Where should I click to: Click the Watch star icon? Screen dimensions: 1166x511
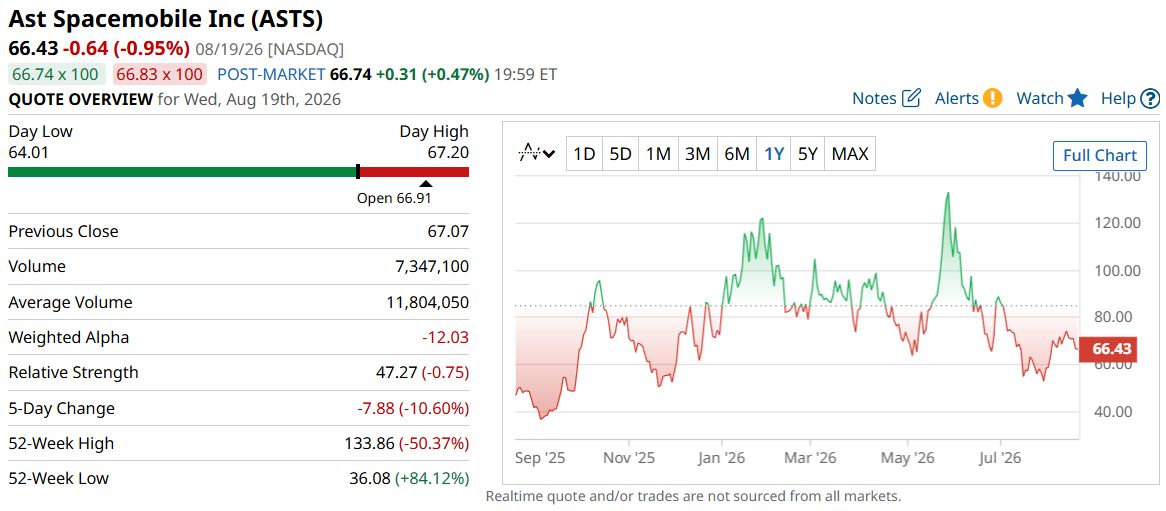click(1078, 98)
